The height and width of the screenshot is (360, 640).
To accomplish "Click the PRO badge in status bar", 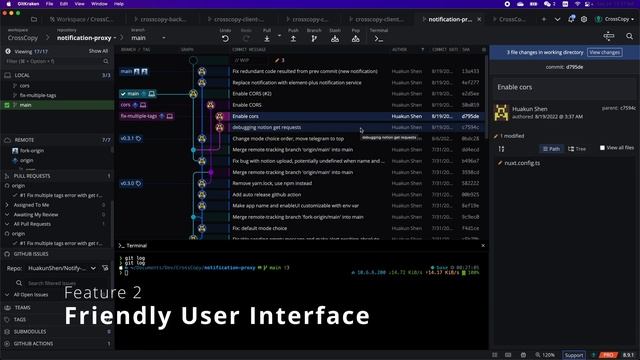I will click(x=608, y=355).
